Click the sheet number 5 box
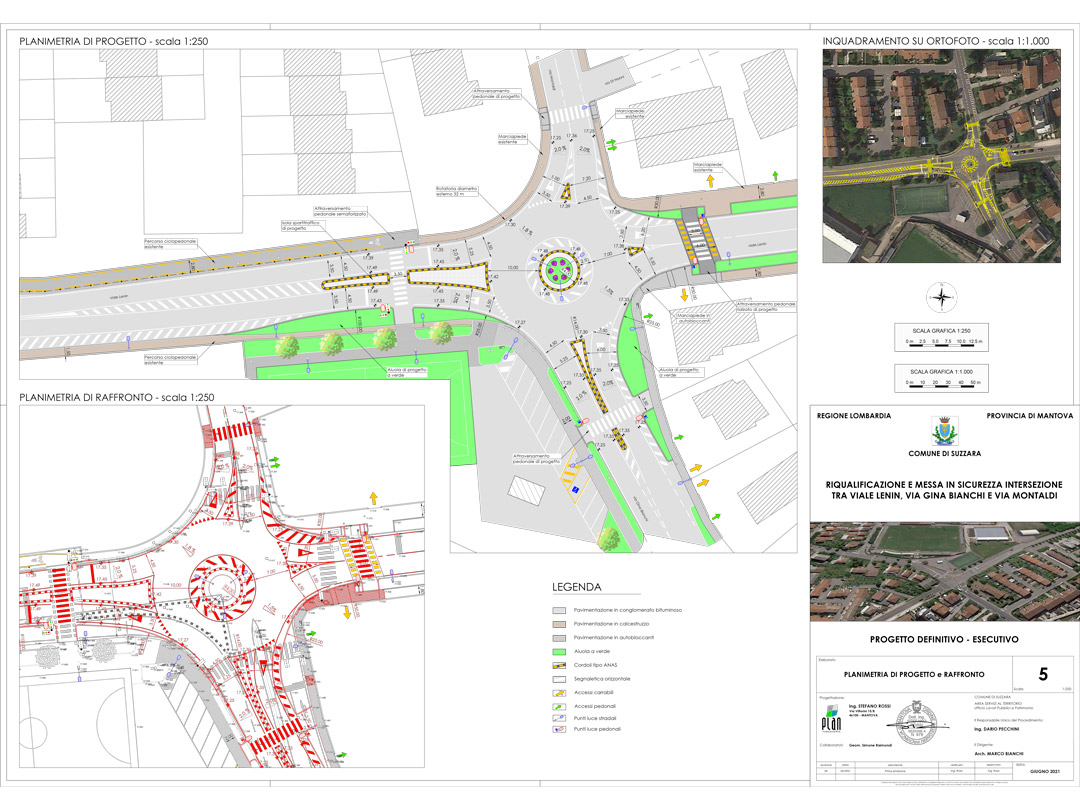 point(1043,674)
